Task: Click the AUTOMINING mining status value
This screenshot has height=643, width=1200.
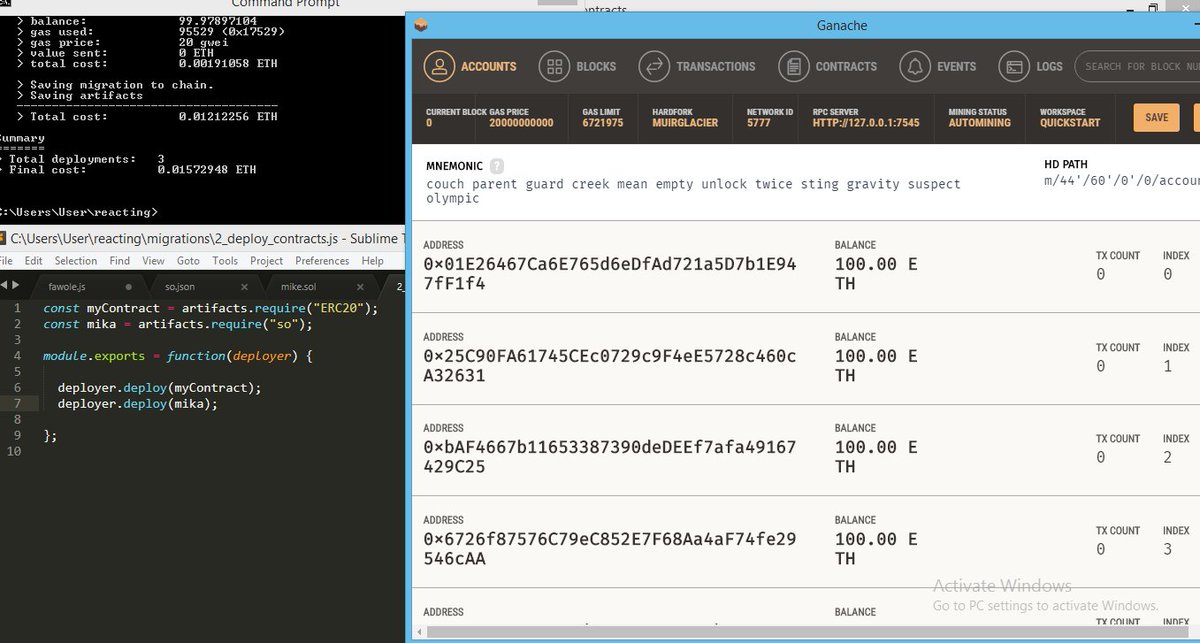Action: pos(979,123)
